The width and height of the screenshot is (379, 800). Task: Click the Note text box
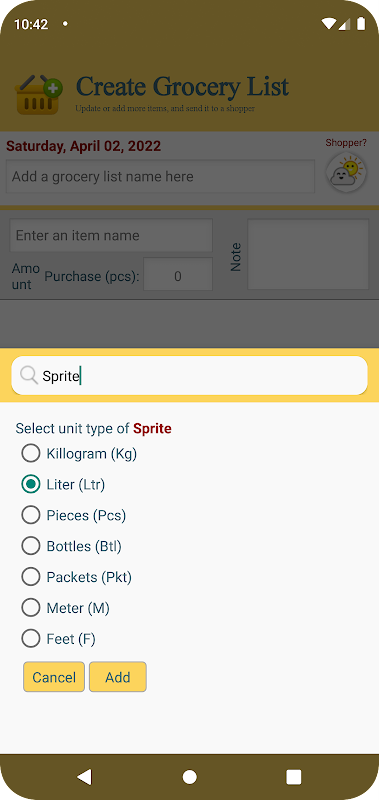point(308,254)
